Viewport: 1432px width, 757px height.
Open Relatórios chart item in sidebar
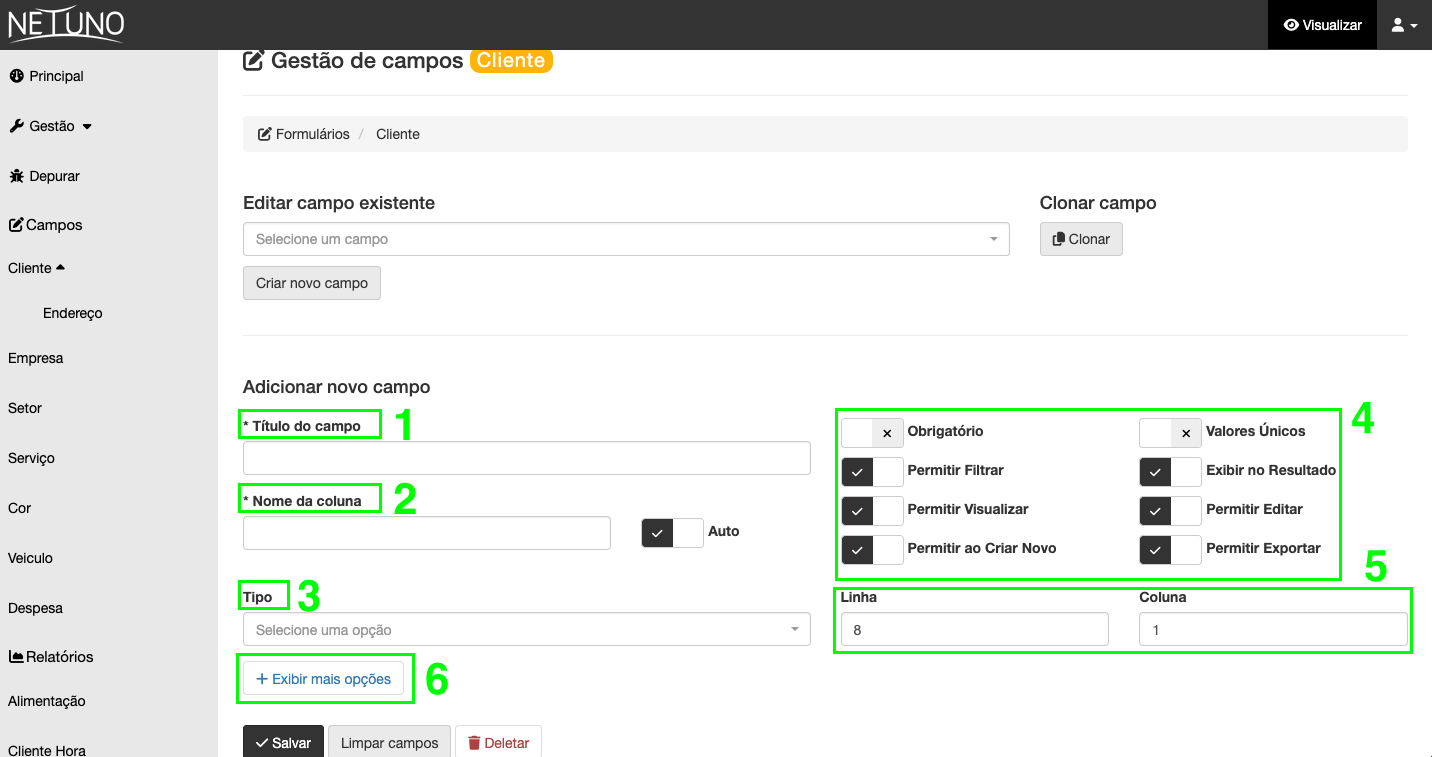tap(51, 657)
